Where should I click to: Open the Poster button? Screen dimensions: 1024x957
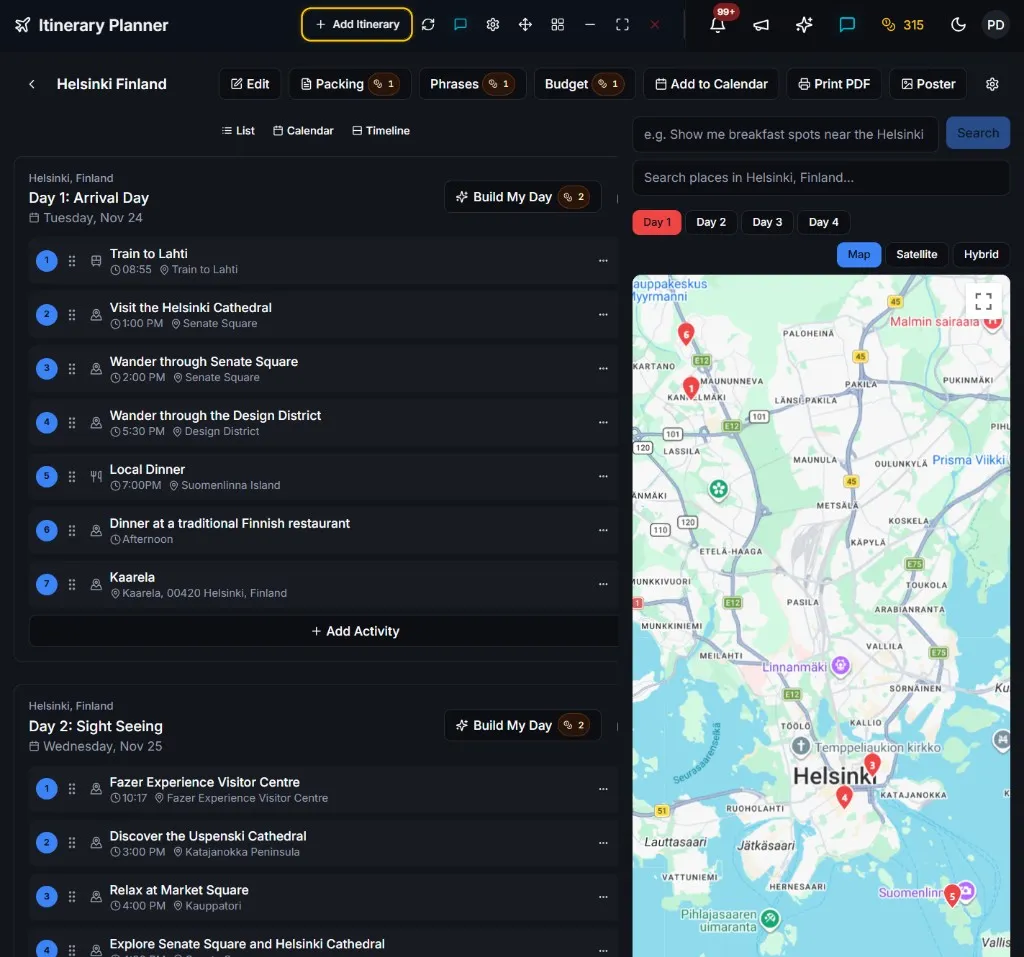(x=927, y=84)
